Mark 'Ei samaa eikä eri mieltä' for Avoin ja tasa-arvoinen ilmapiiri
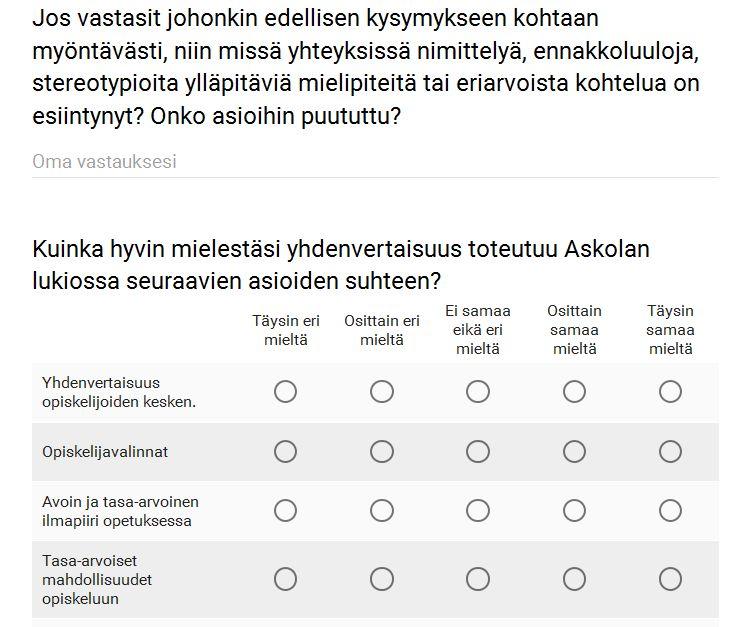Image resolution: width=747 pixels, height=627 pixels. click(478, 511)
